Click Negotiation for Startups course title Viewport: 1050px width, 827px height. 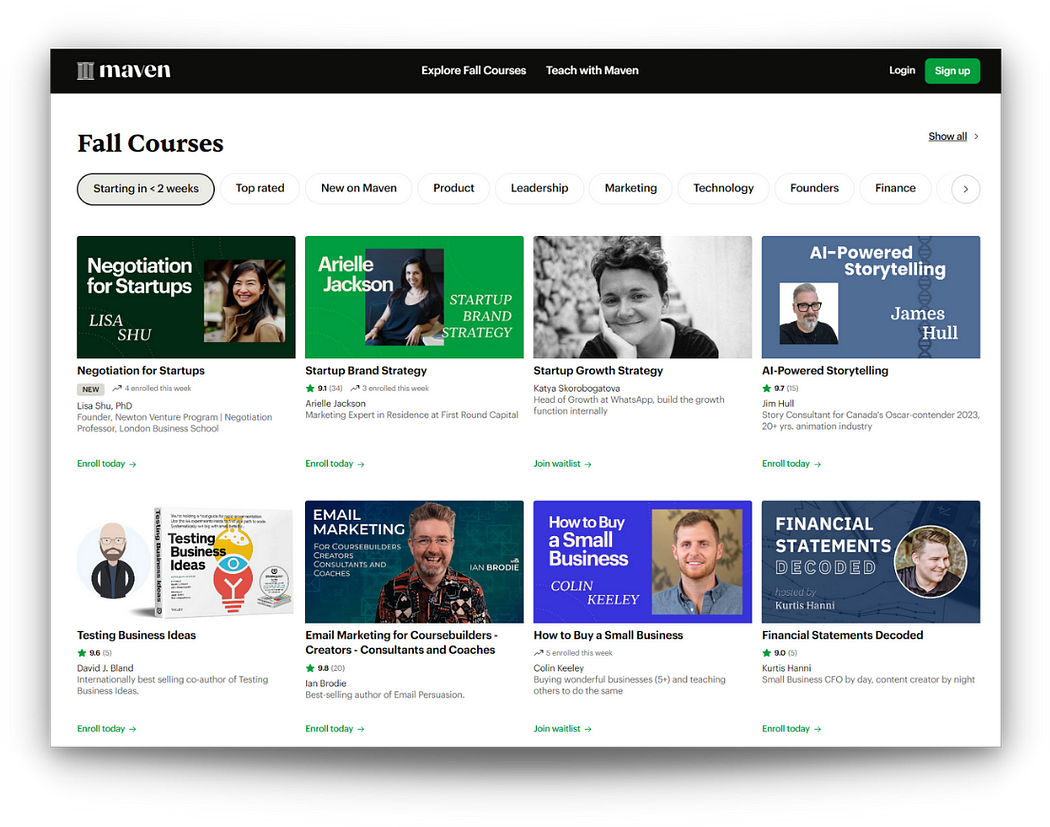141,370
